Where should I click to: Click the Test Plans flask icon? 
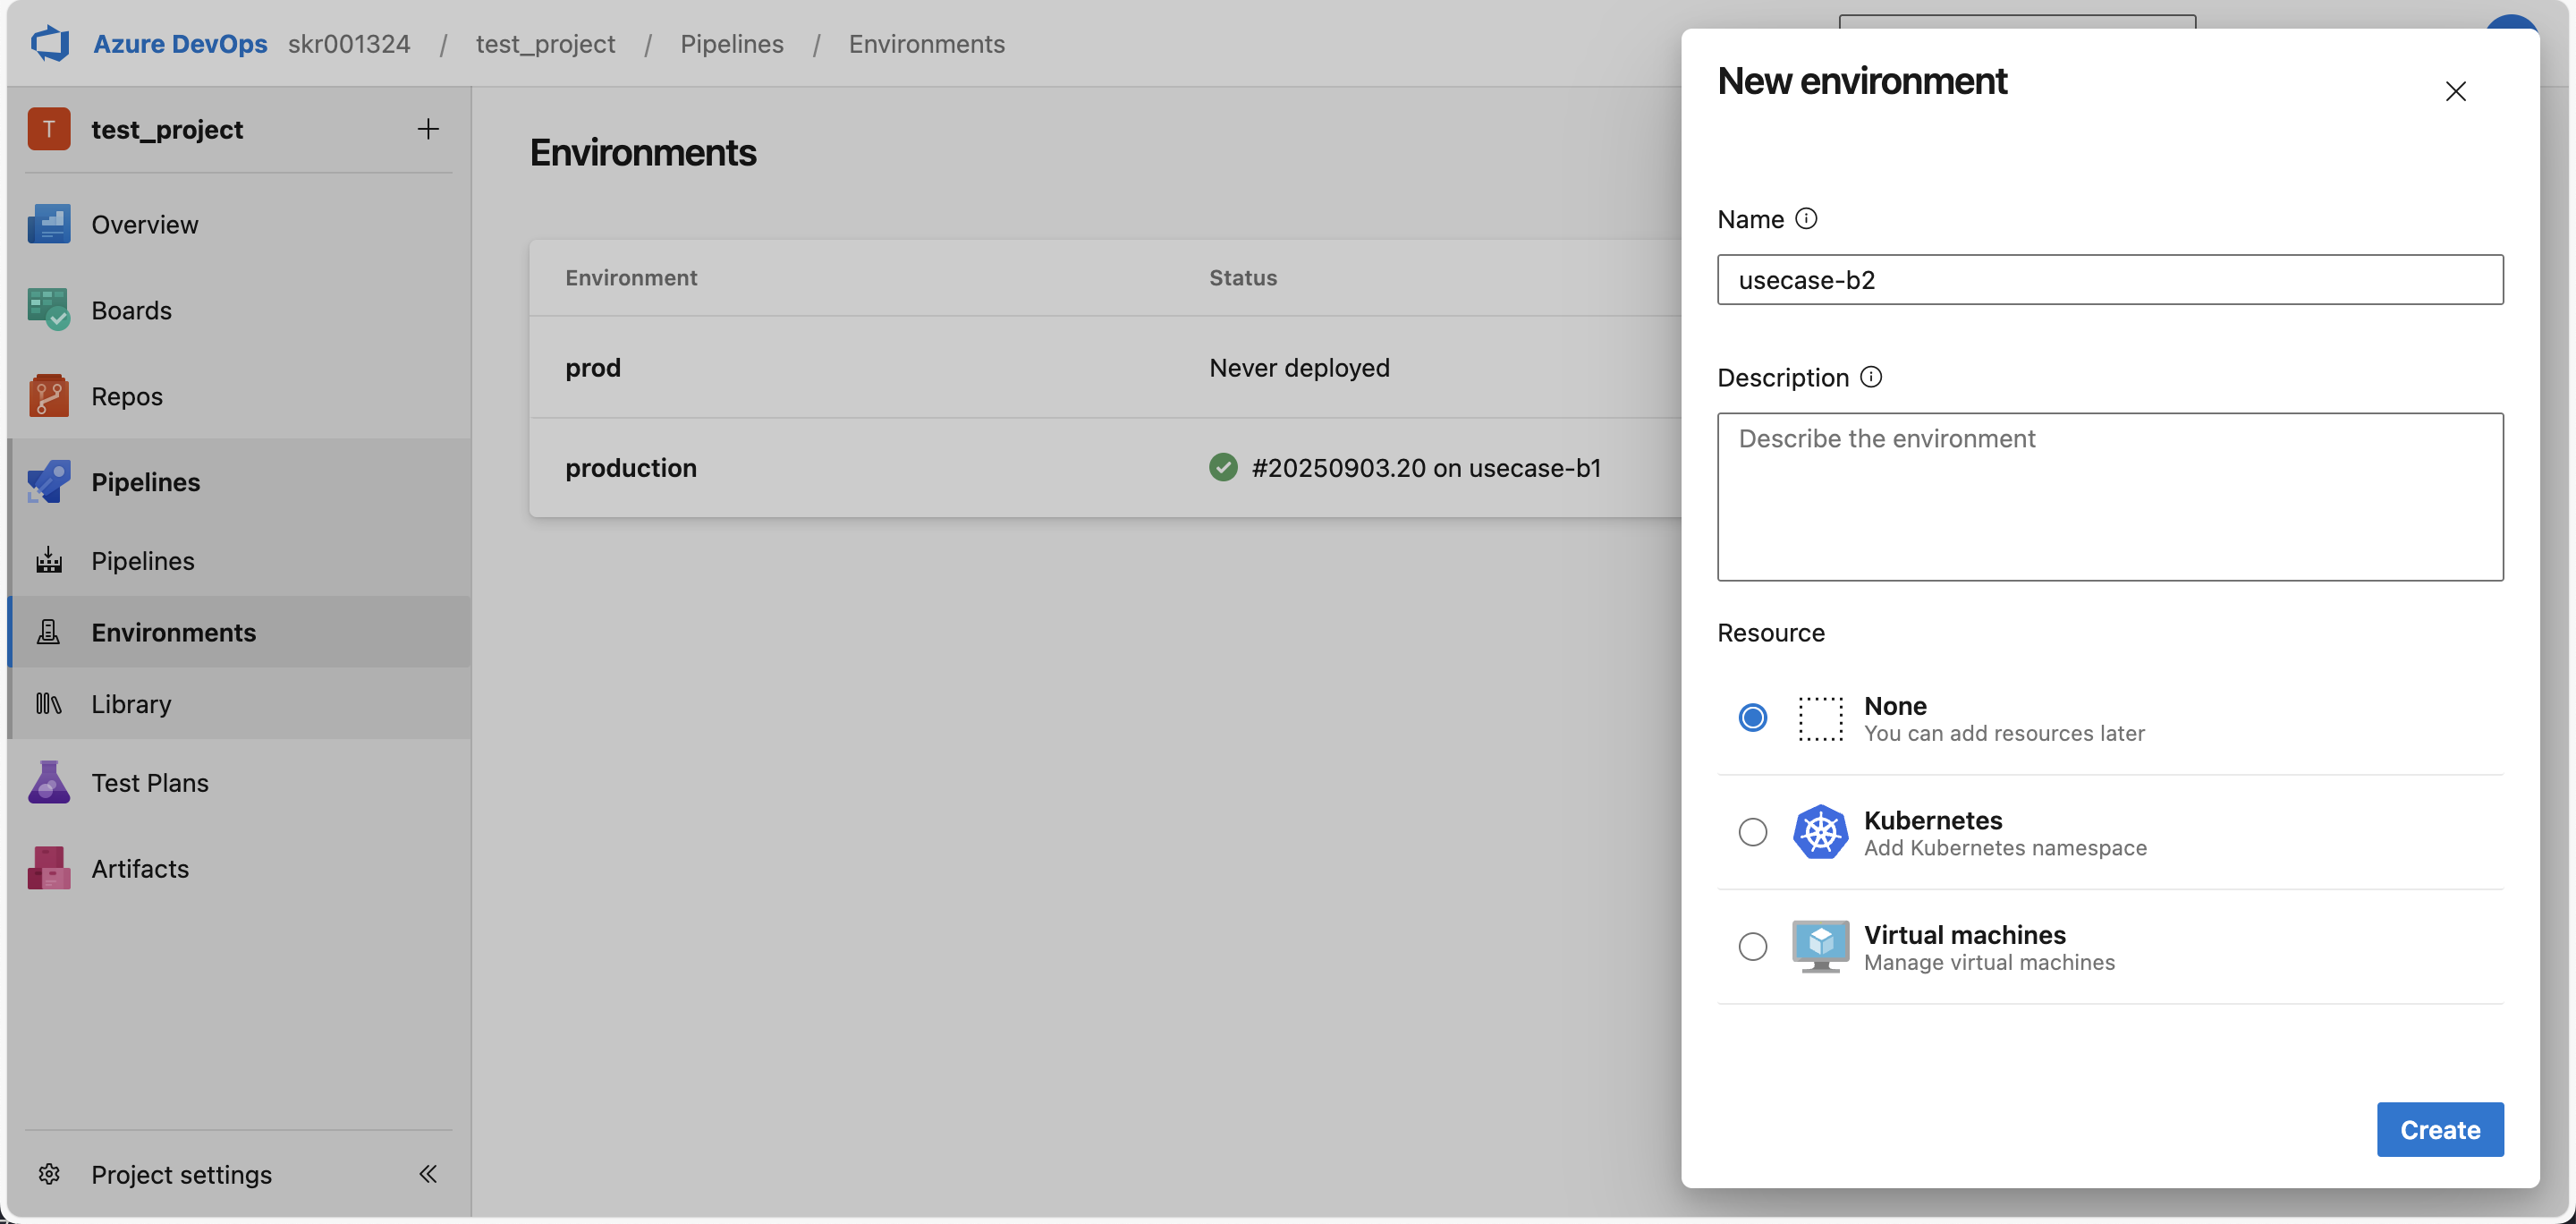click(48, 782)
